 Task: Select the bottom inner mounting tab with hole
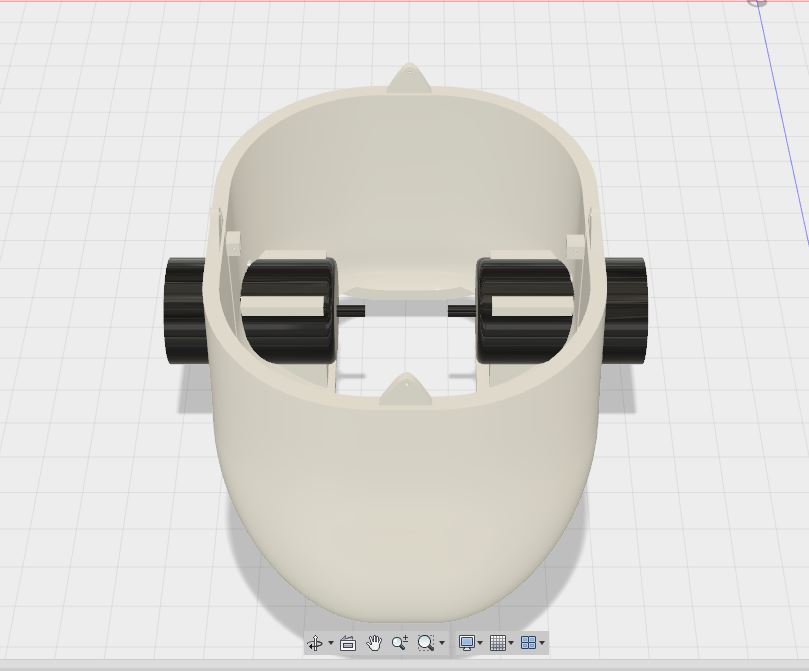(406, 389)
